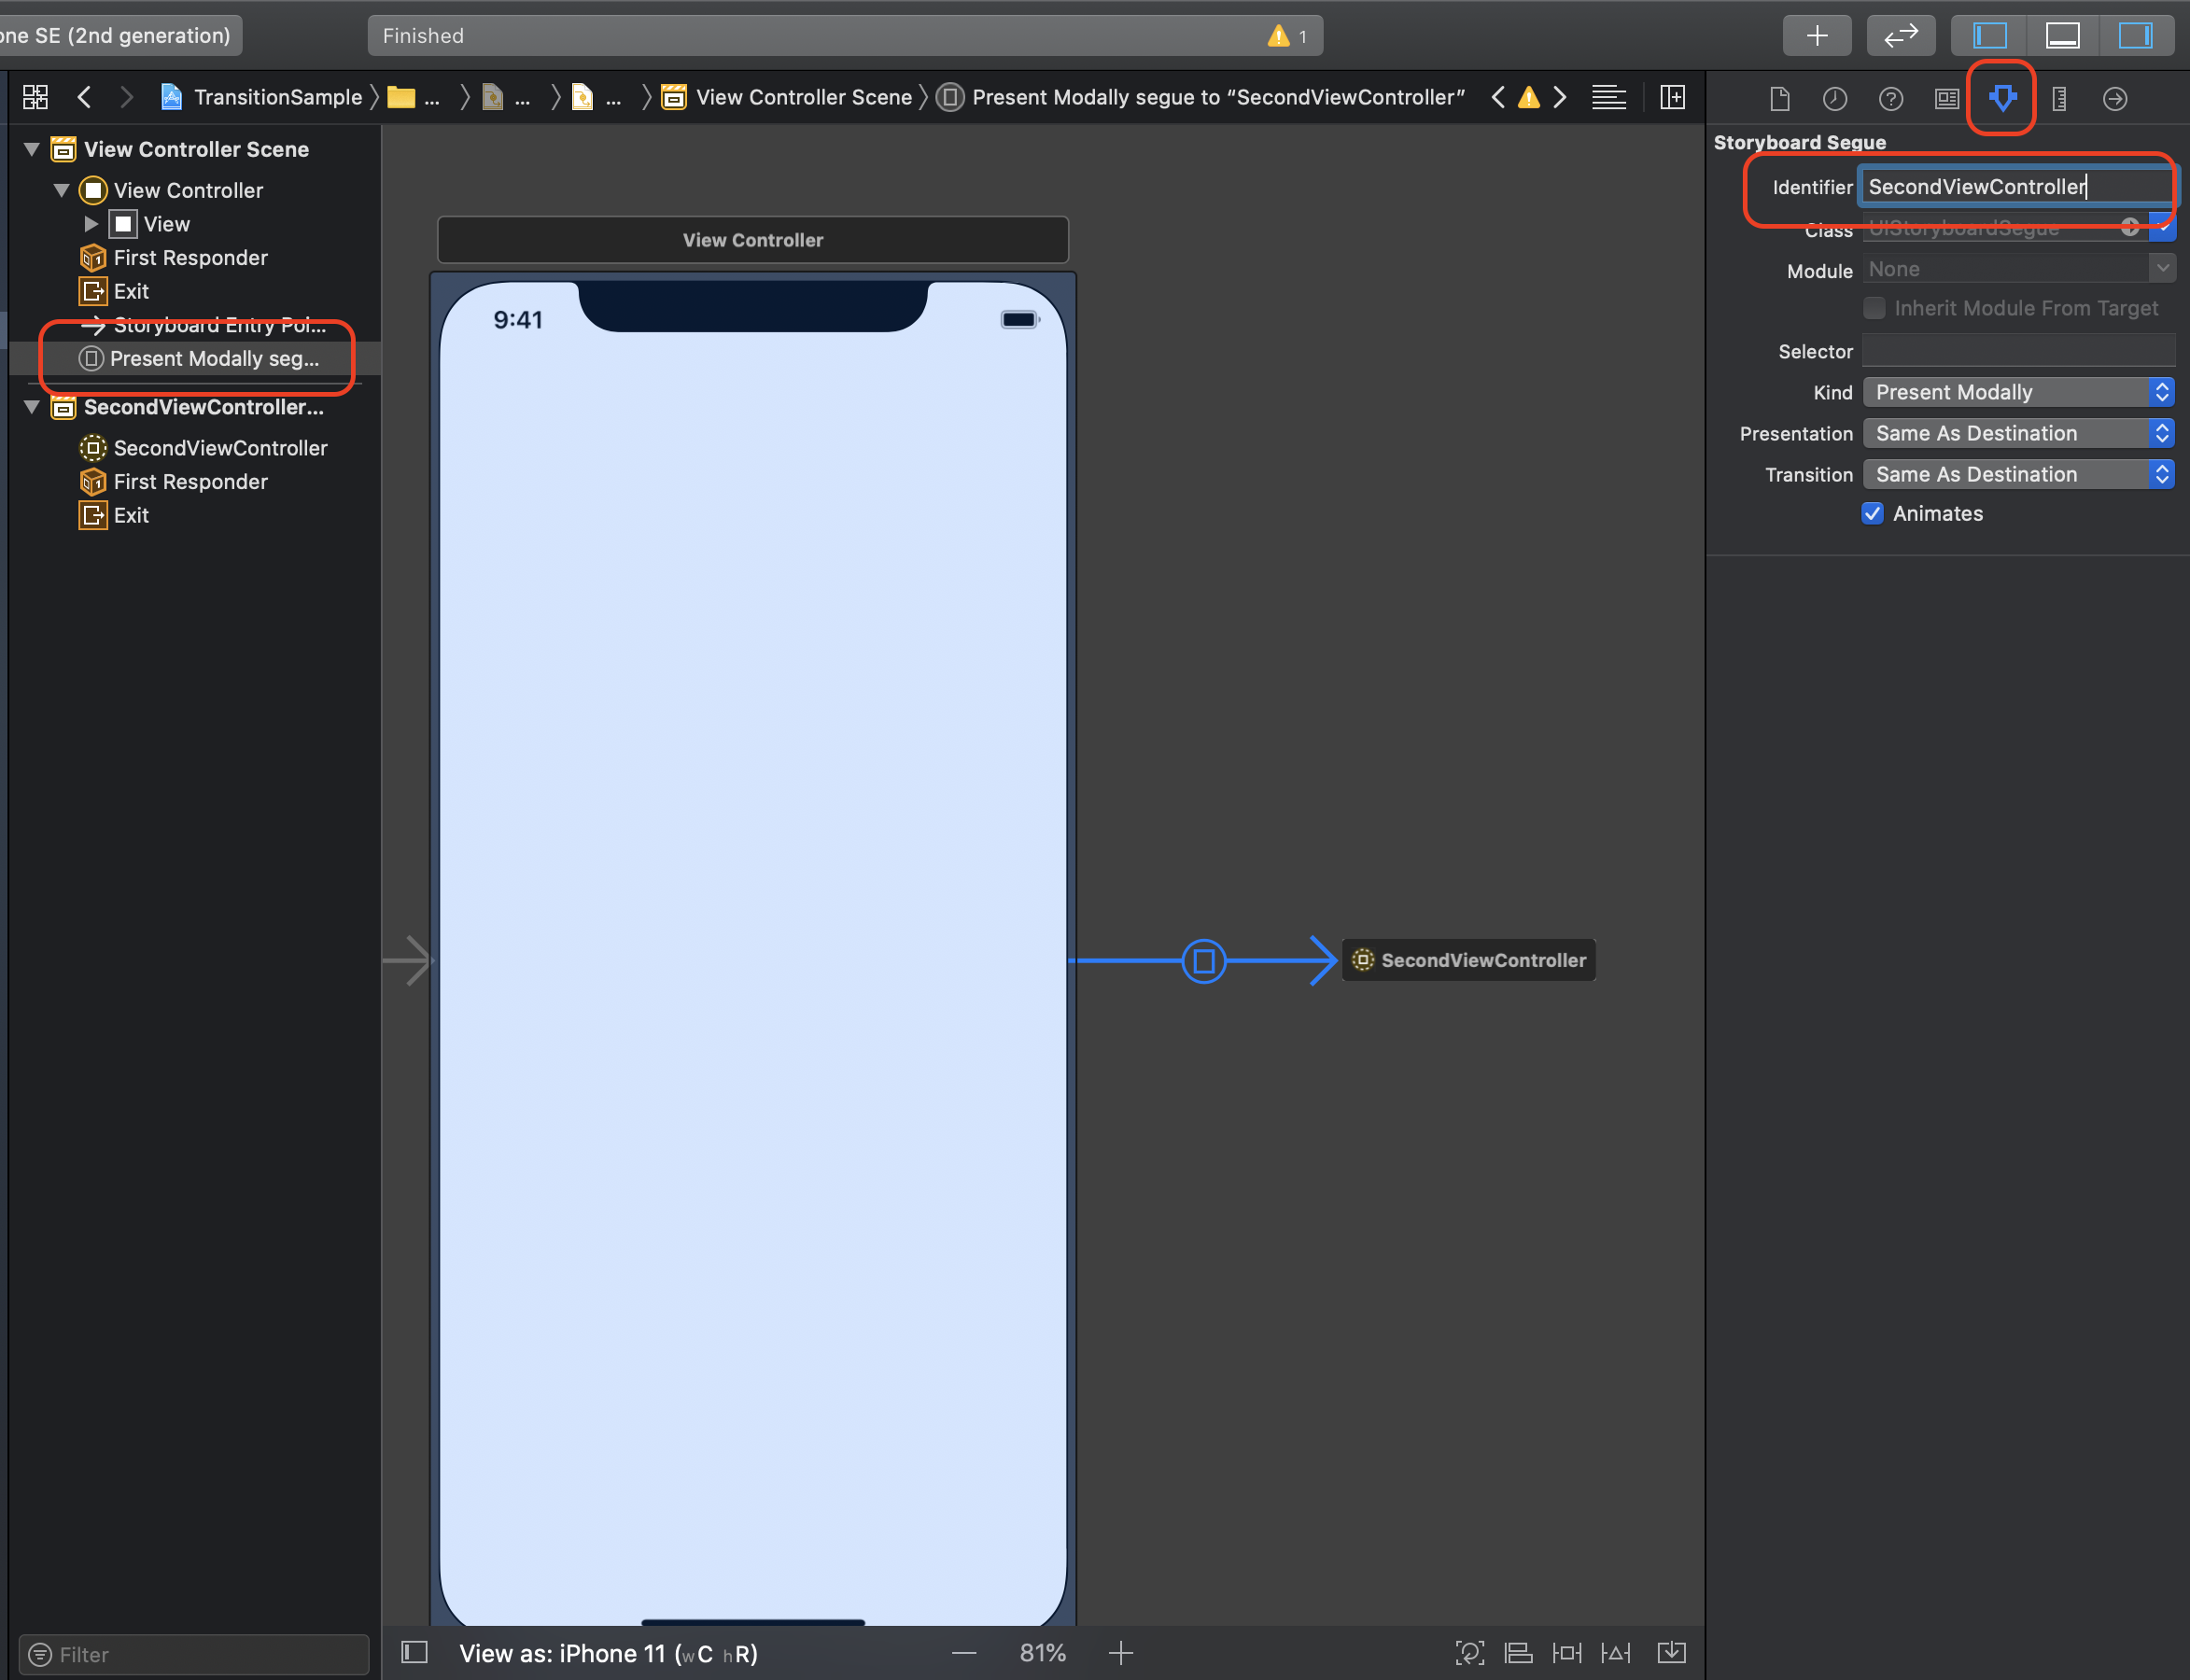Open the Size inspector tab
This screenshot has height=1680, width=2190.
2059,98
